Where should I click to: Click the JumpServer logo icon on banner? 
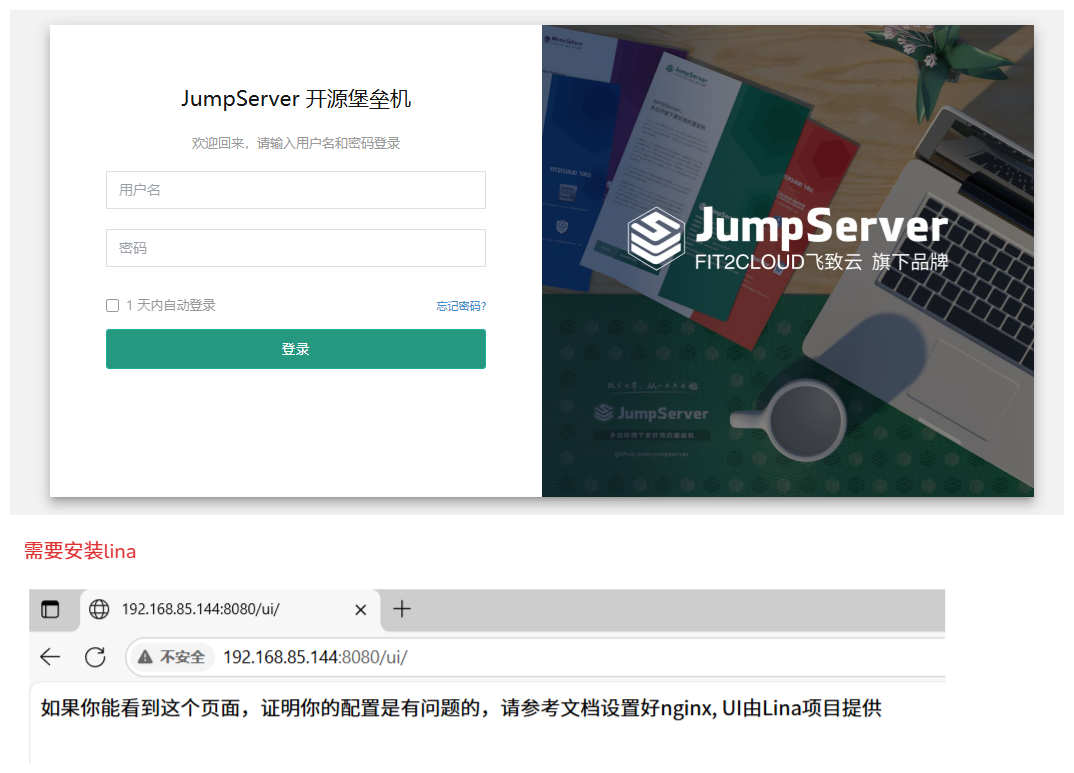tap(655, 238)
